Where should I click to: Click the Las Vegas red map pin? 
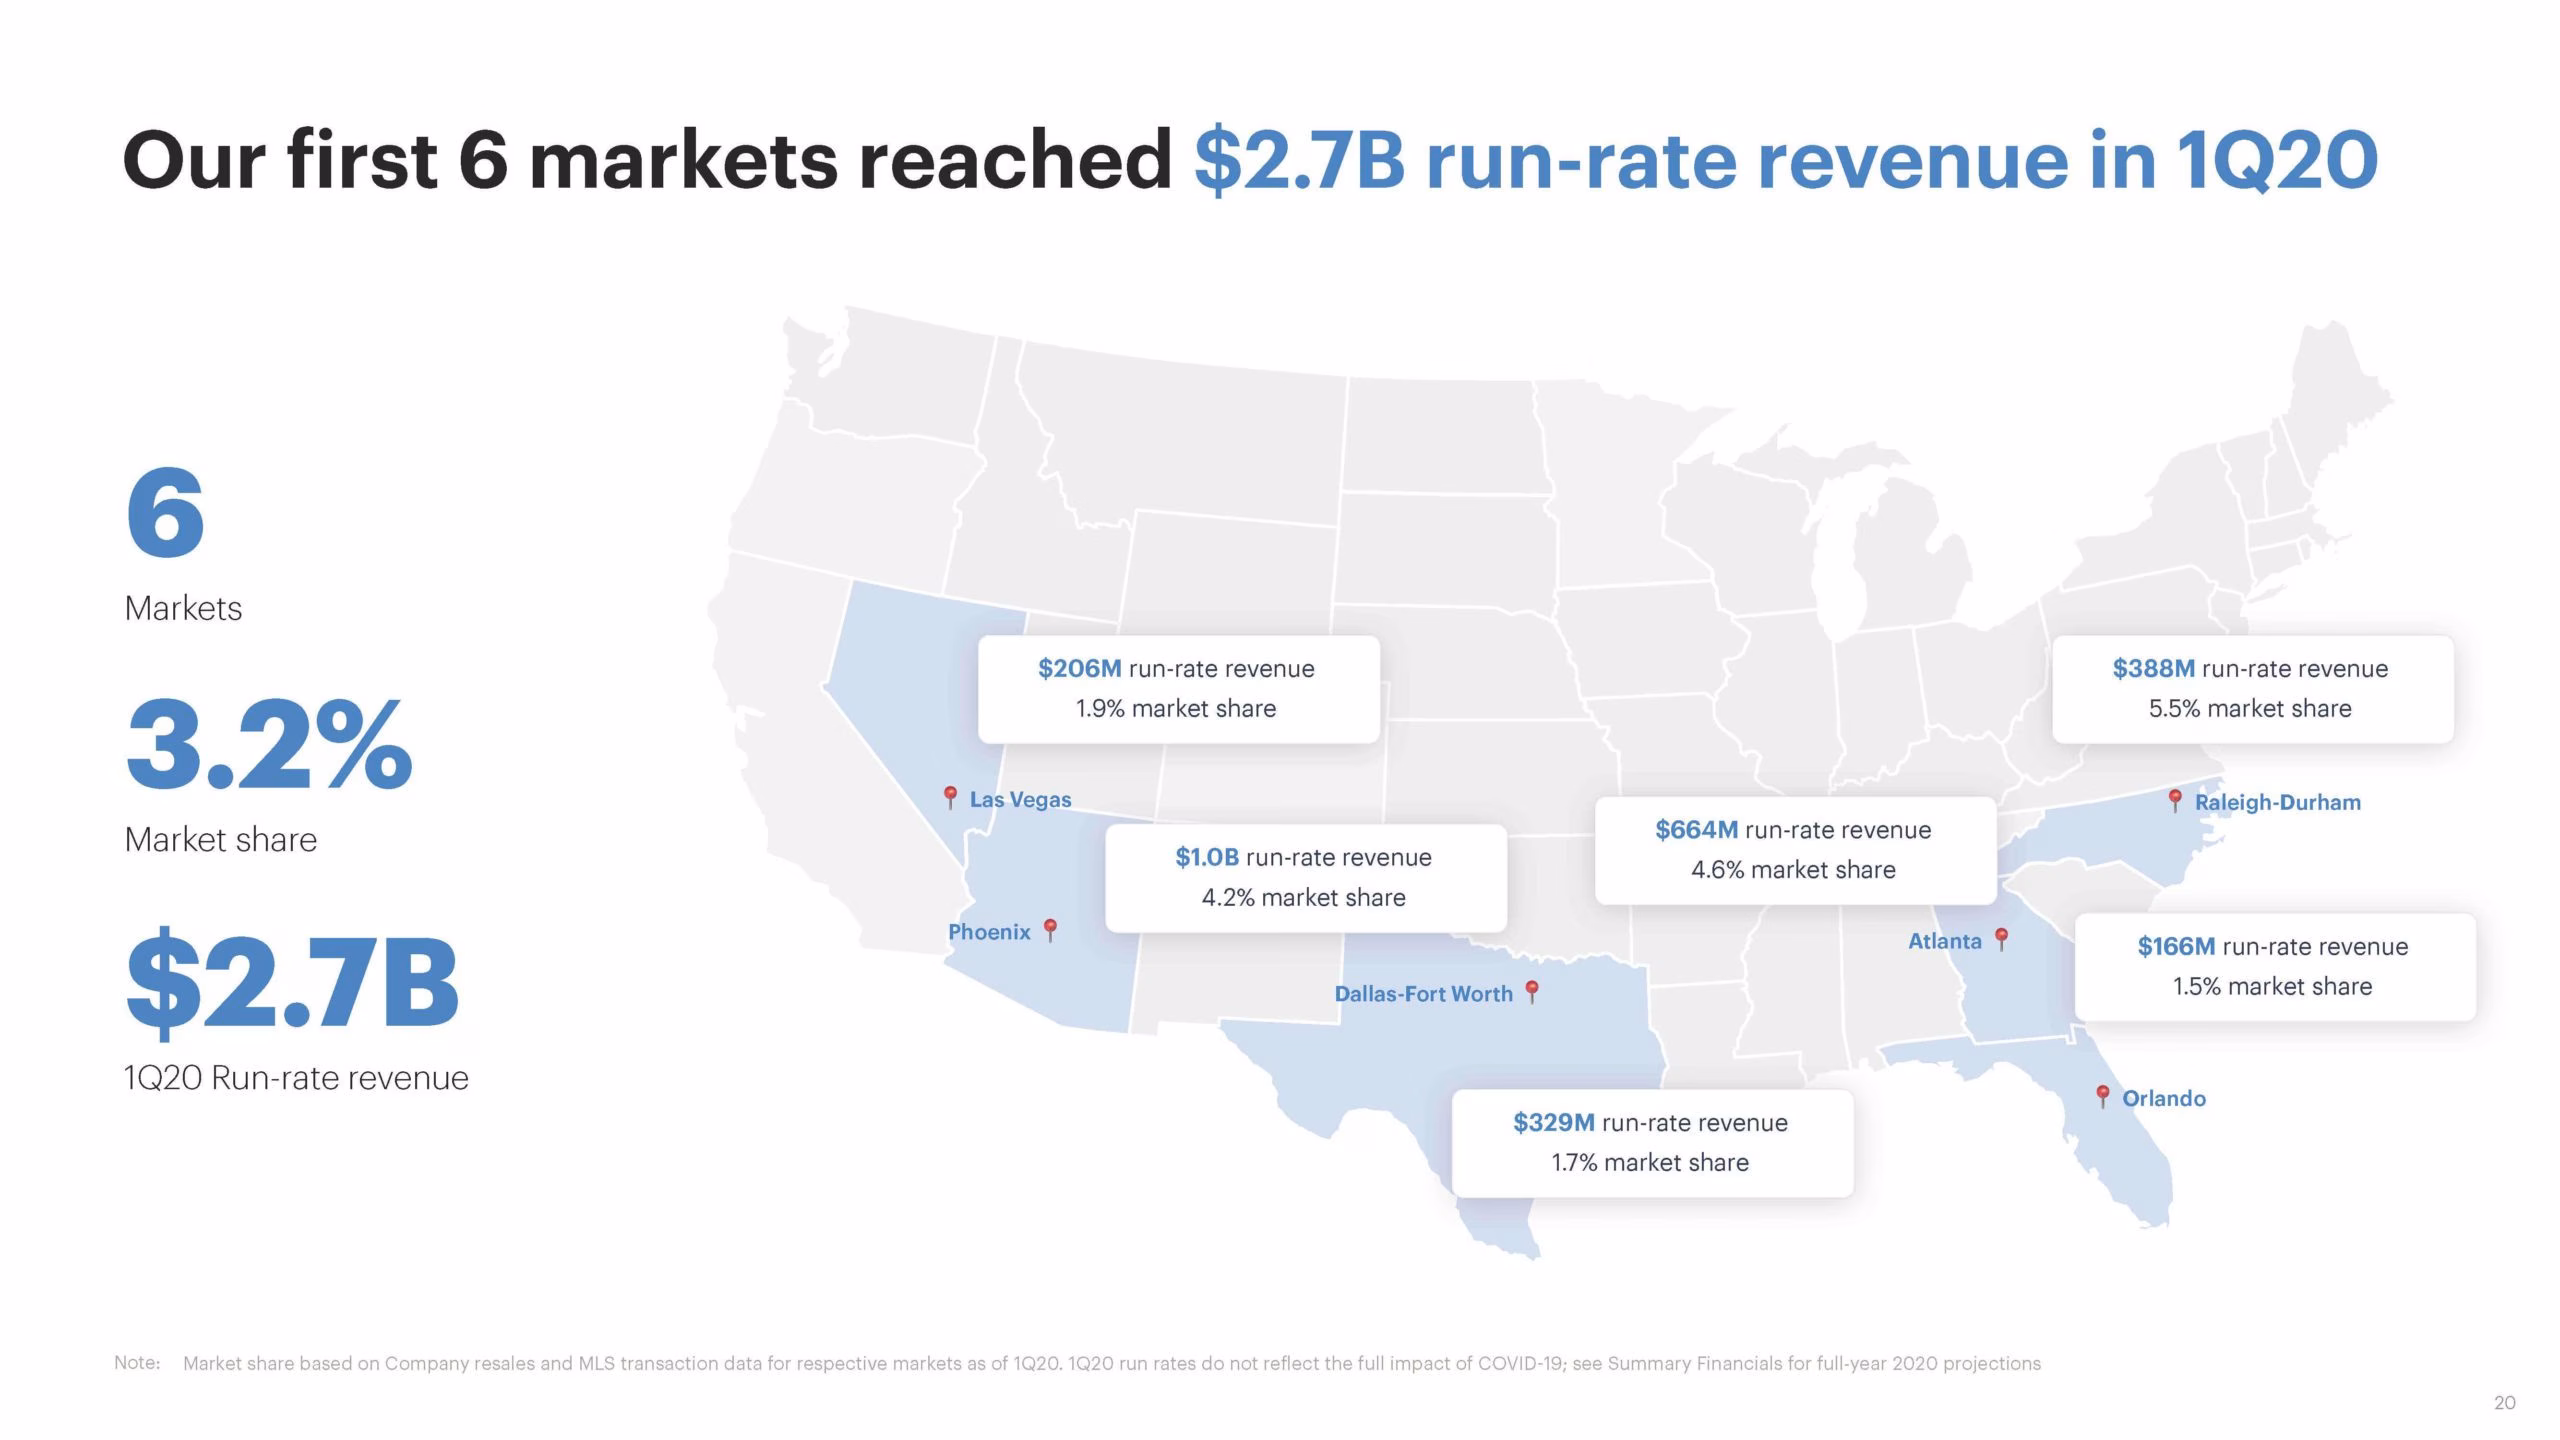click(951, 797)
